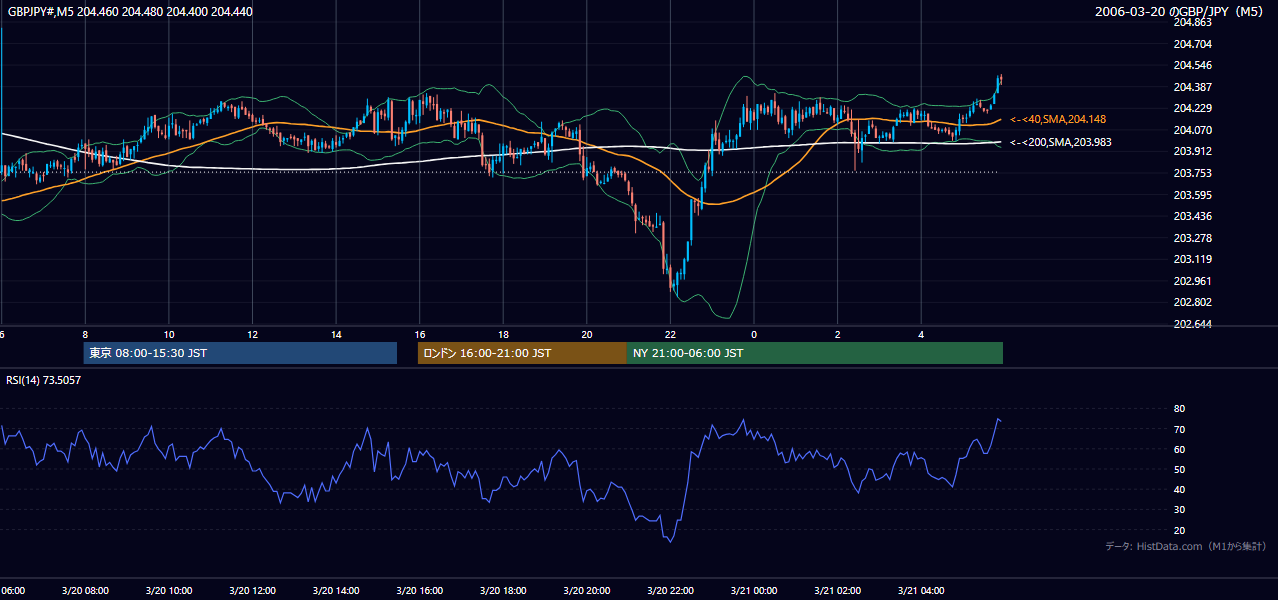Click RSI scale value 70
This screenshot has height=600, width=1278.
point(1179,429)
